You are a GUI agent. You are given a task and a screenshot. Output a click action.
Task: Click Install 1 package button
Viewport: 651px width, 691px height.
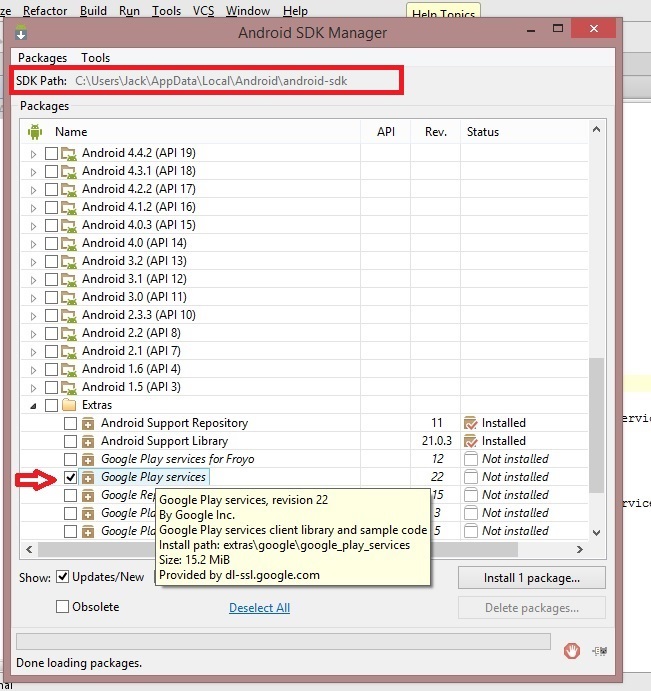(532, 578)
